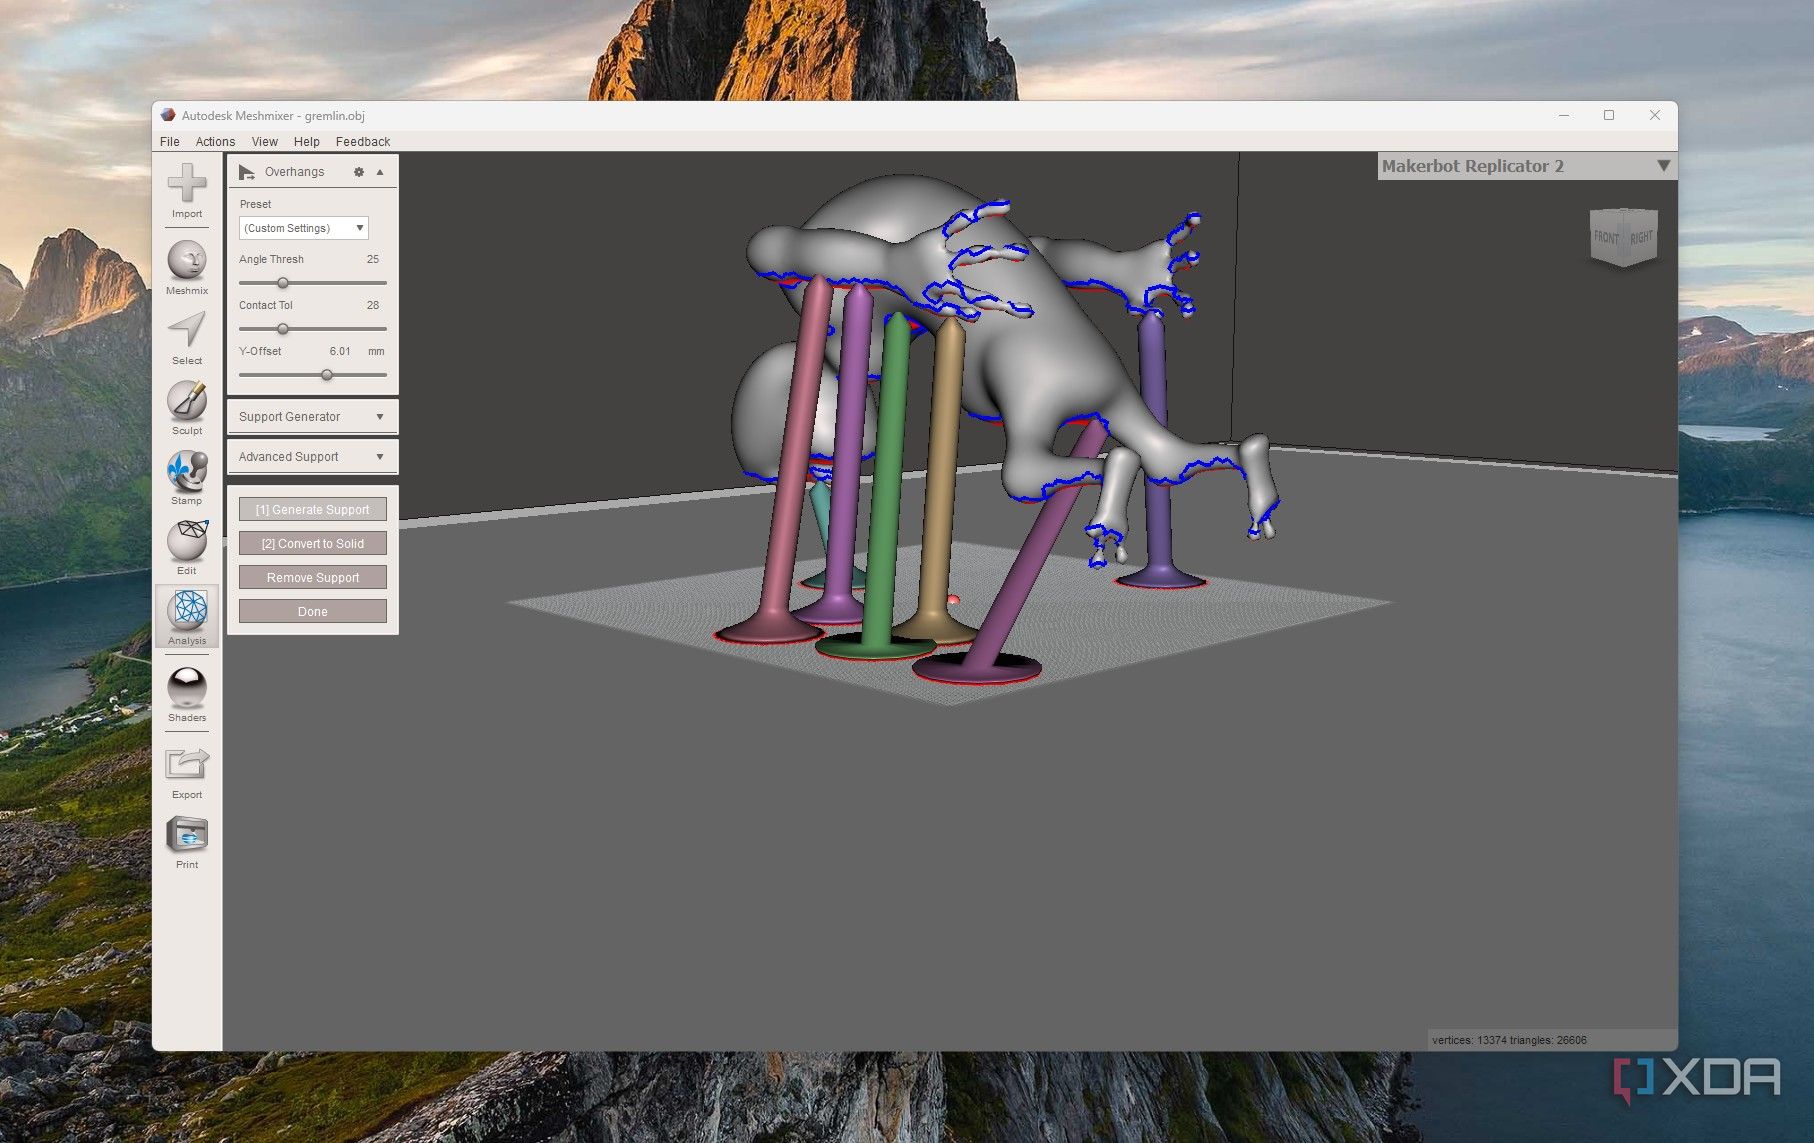Close the Meshmixer window
This screenshot has width=1814, height=1143.
point(1655,115)
